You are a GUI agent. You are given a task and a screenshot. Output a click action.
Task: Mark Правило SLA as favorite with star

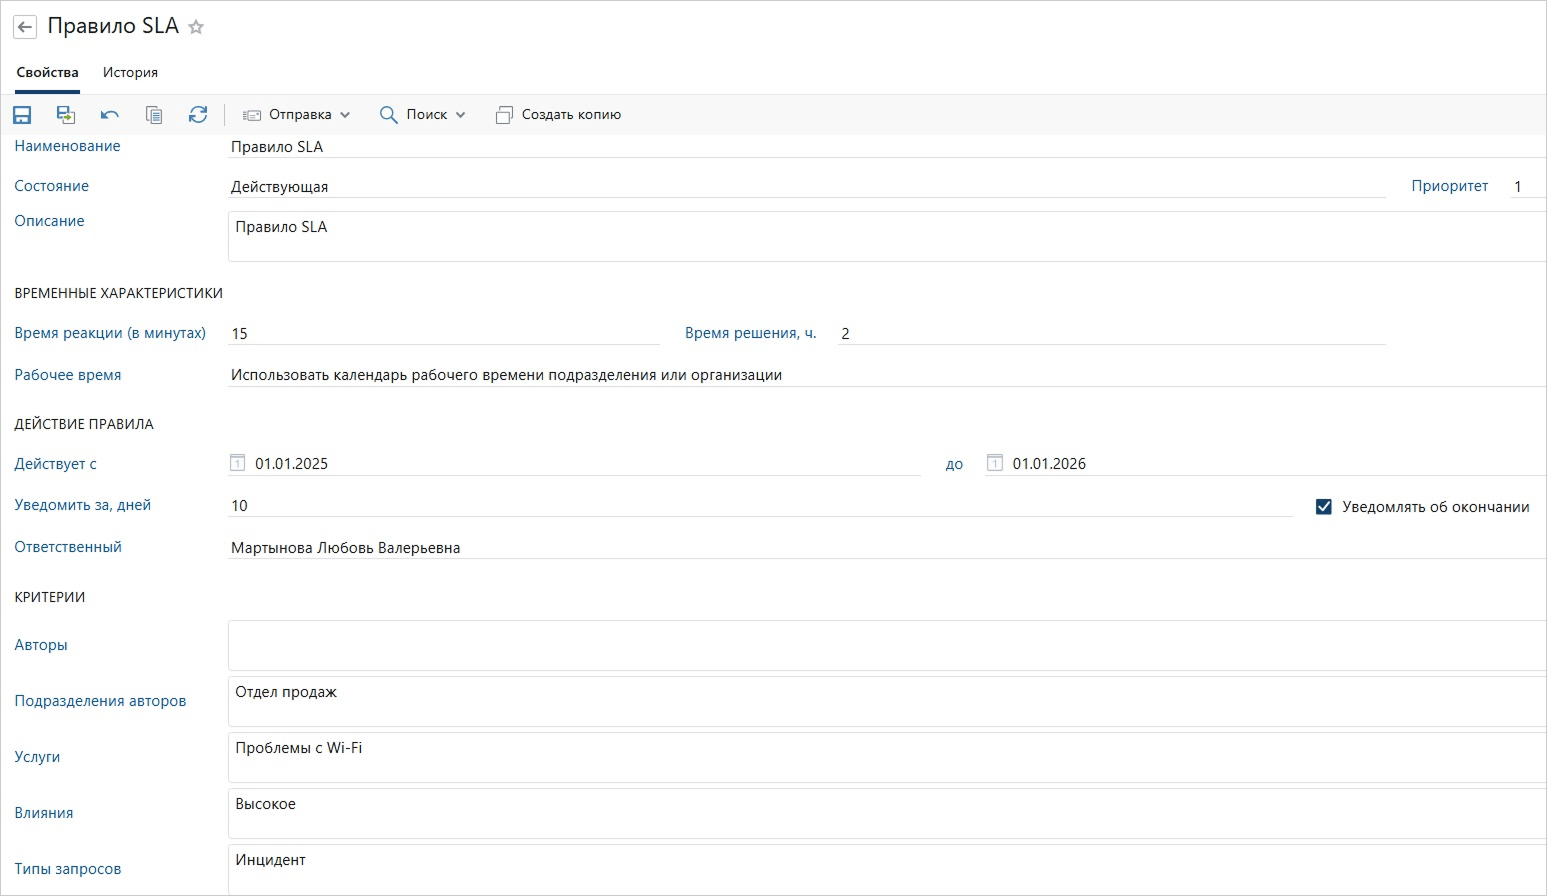(x=196, y=28)
